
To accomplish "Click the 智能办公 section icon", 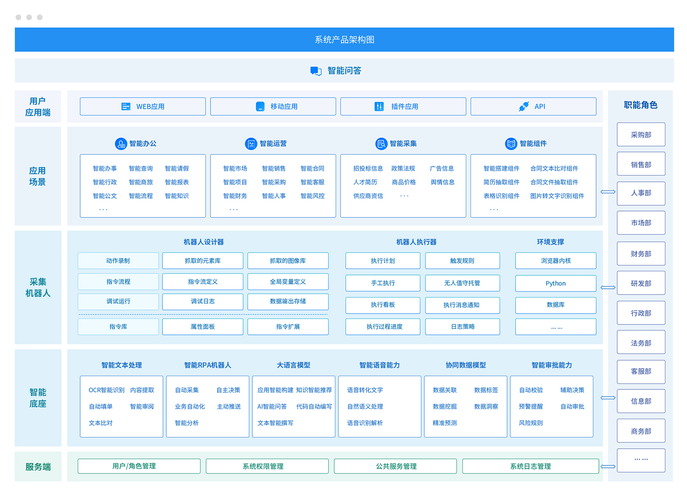I will pos(120,143).
